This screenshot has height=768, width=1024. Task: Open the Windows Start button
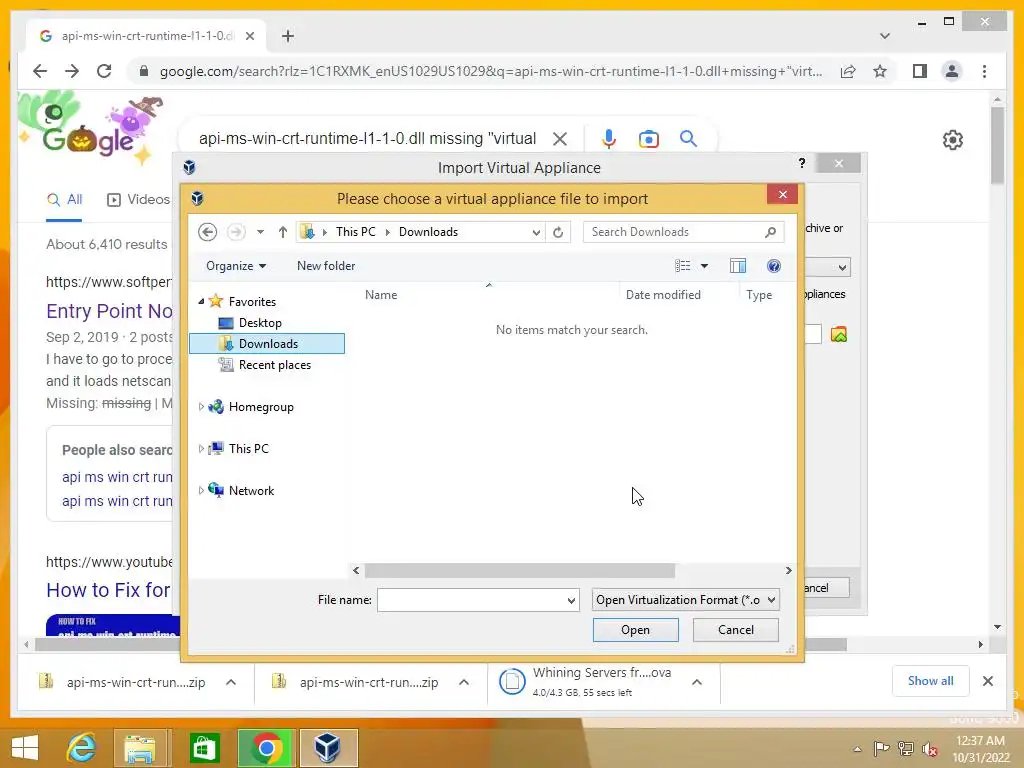25,748
